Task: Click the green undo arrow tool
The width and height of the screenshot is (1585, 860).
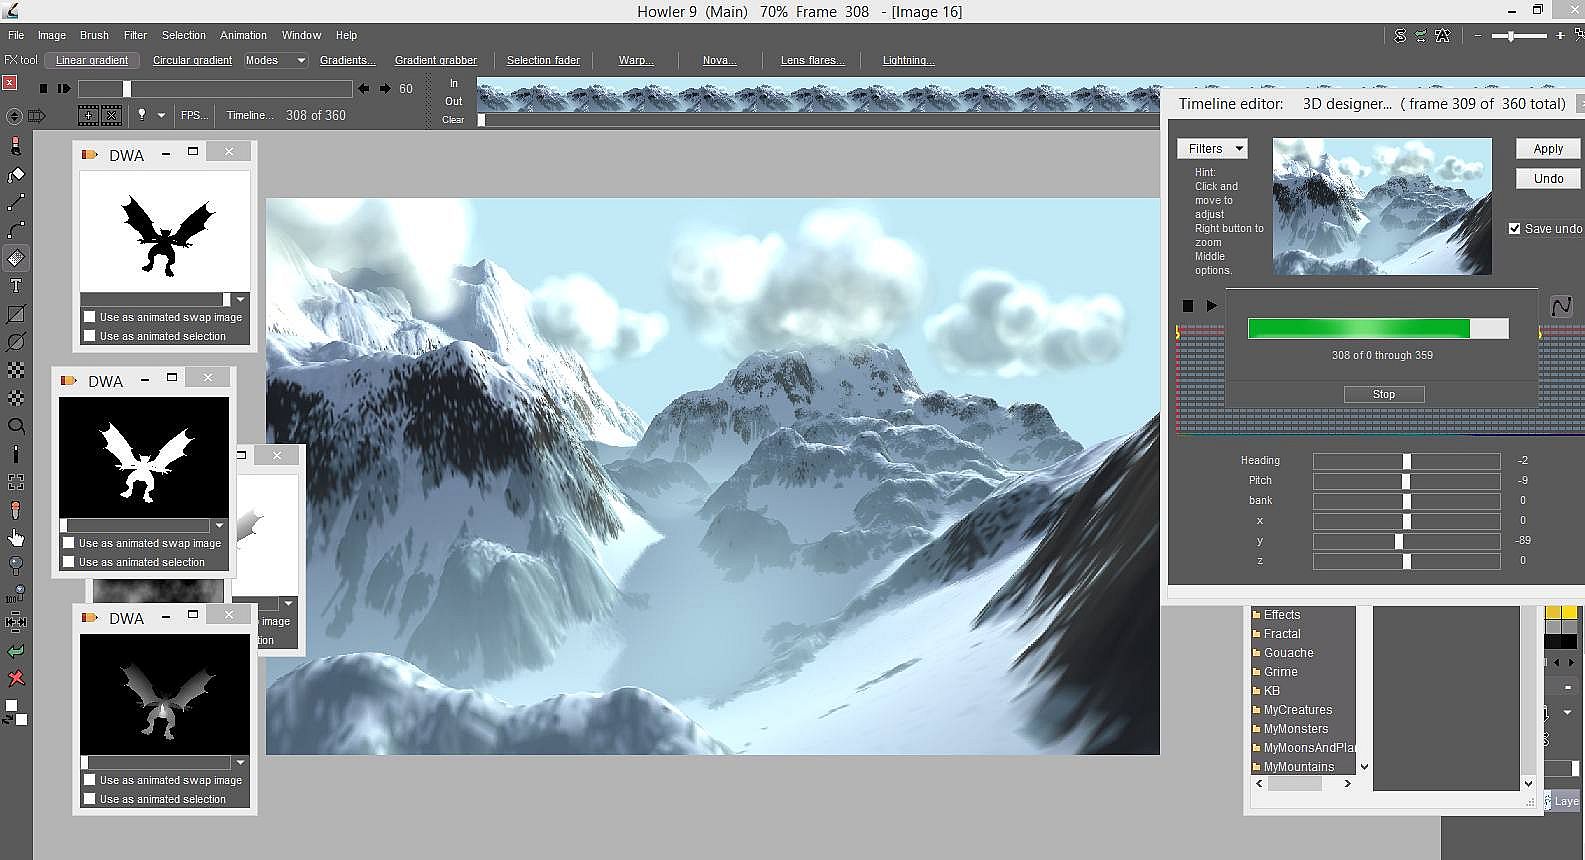Action: (16, 651)
